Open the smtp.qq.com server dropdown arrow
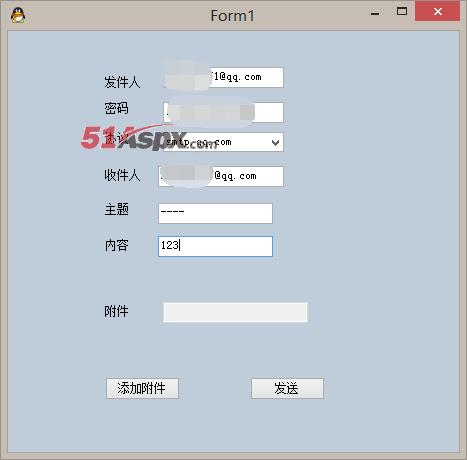Viewport: 467px width, 460px height. click(x=275, y=143)
